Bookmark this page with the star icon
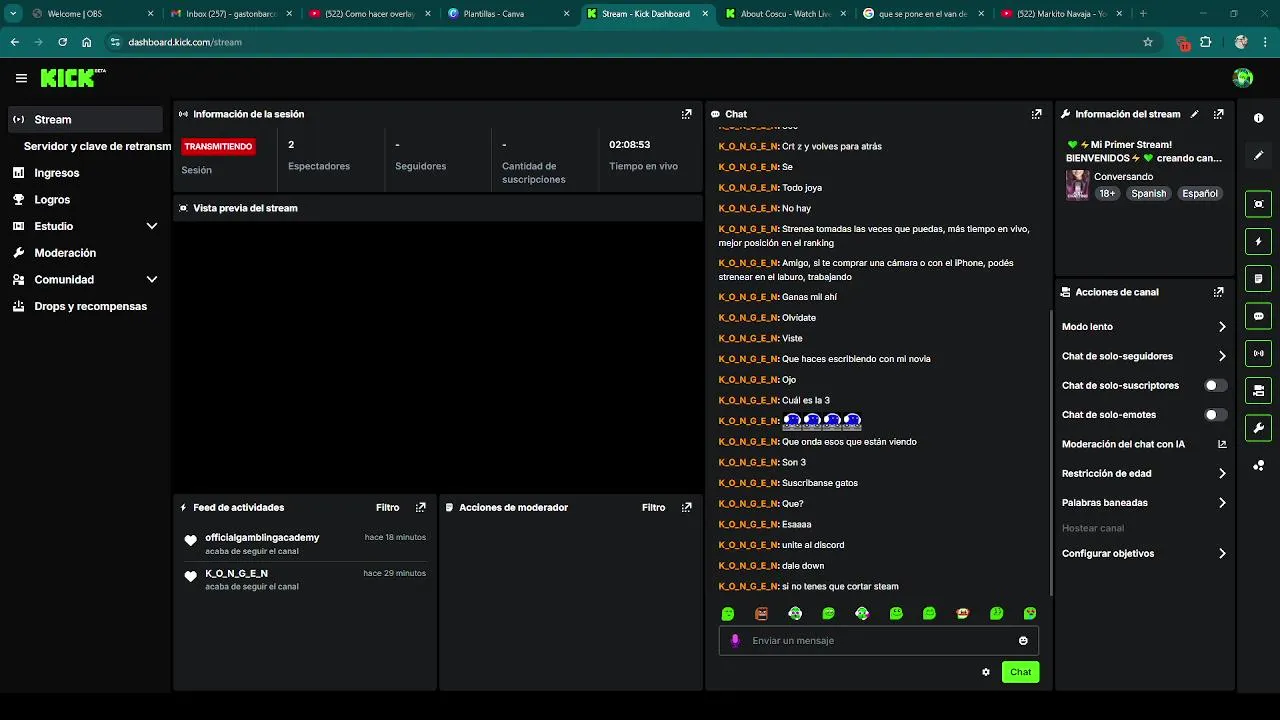The height and width of the screenshot is (720, 1280). pyautogui.click(x=1148, y=42)
